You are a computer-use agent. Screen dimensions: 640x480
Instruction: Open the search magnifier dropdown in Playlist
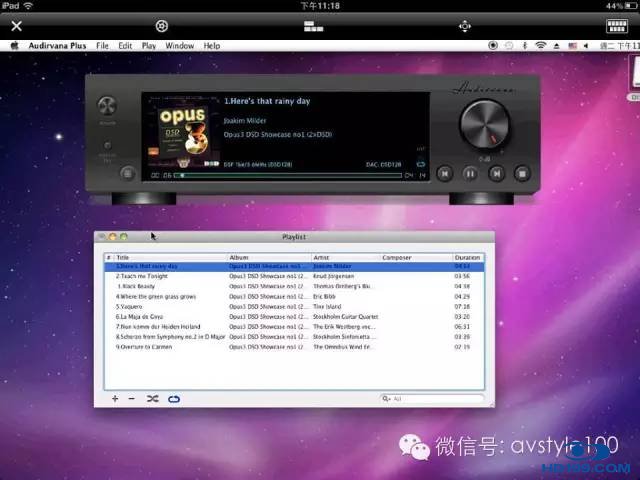(386, 398)
